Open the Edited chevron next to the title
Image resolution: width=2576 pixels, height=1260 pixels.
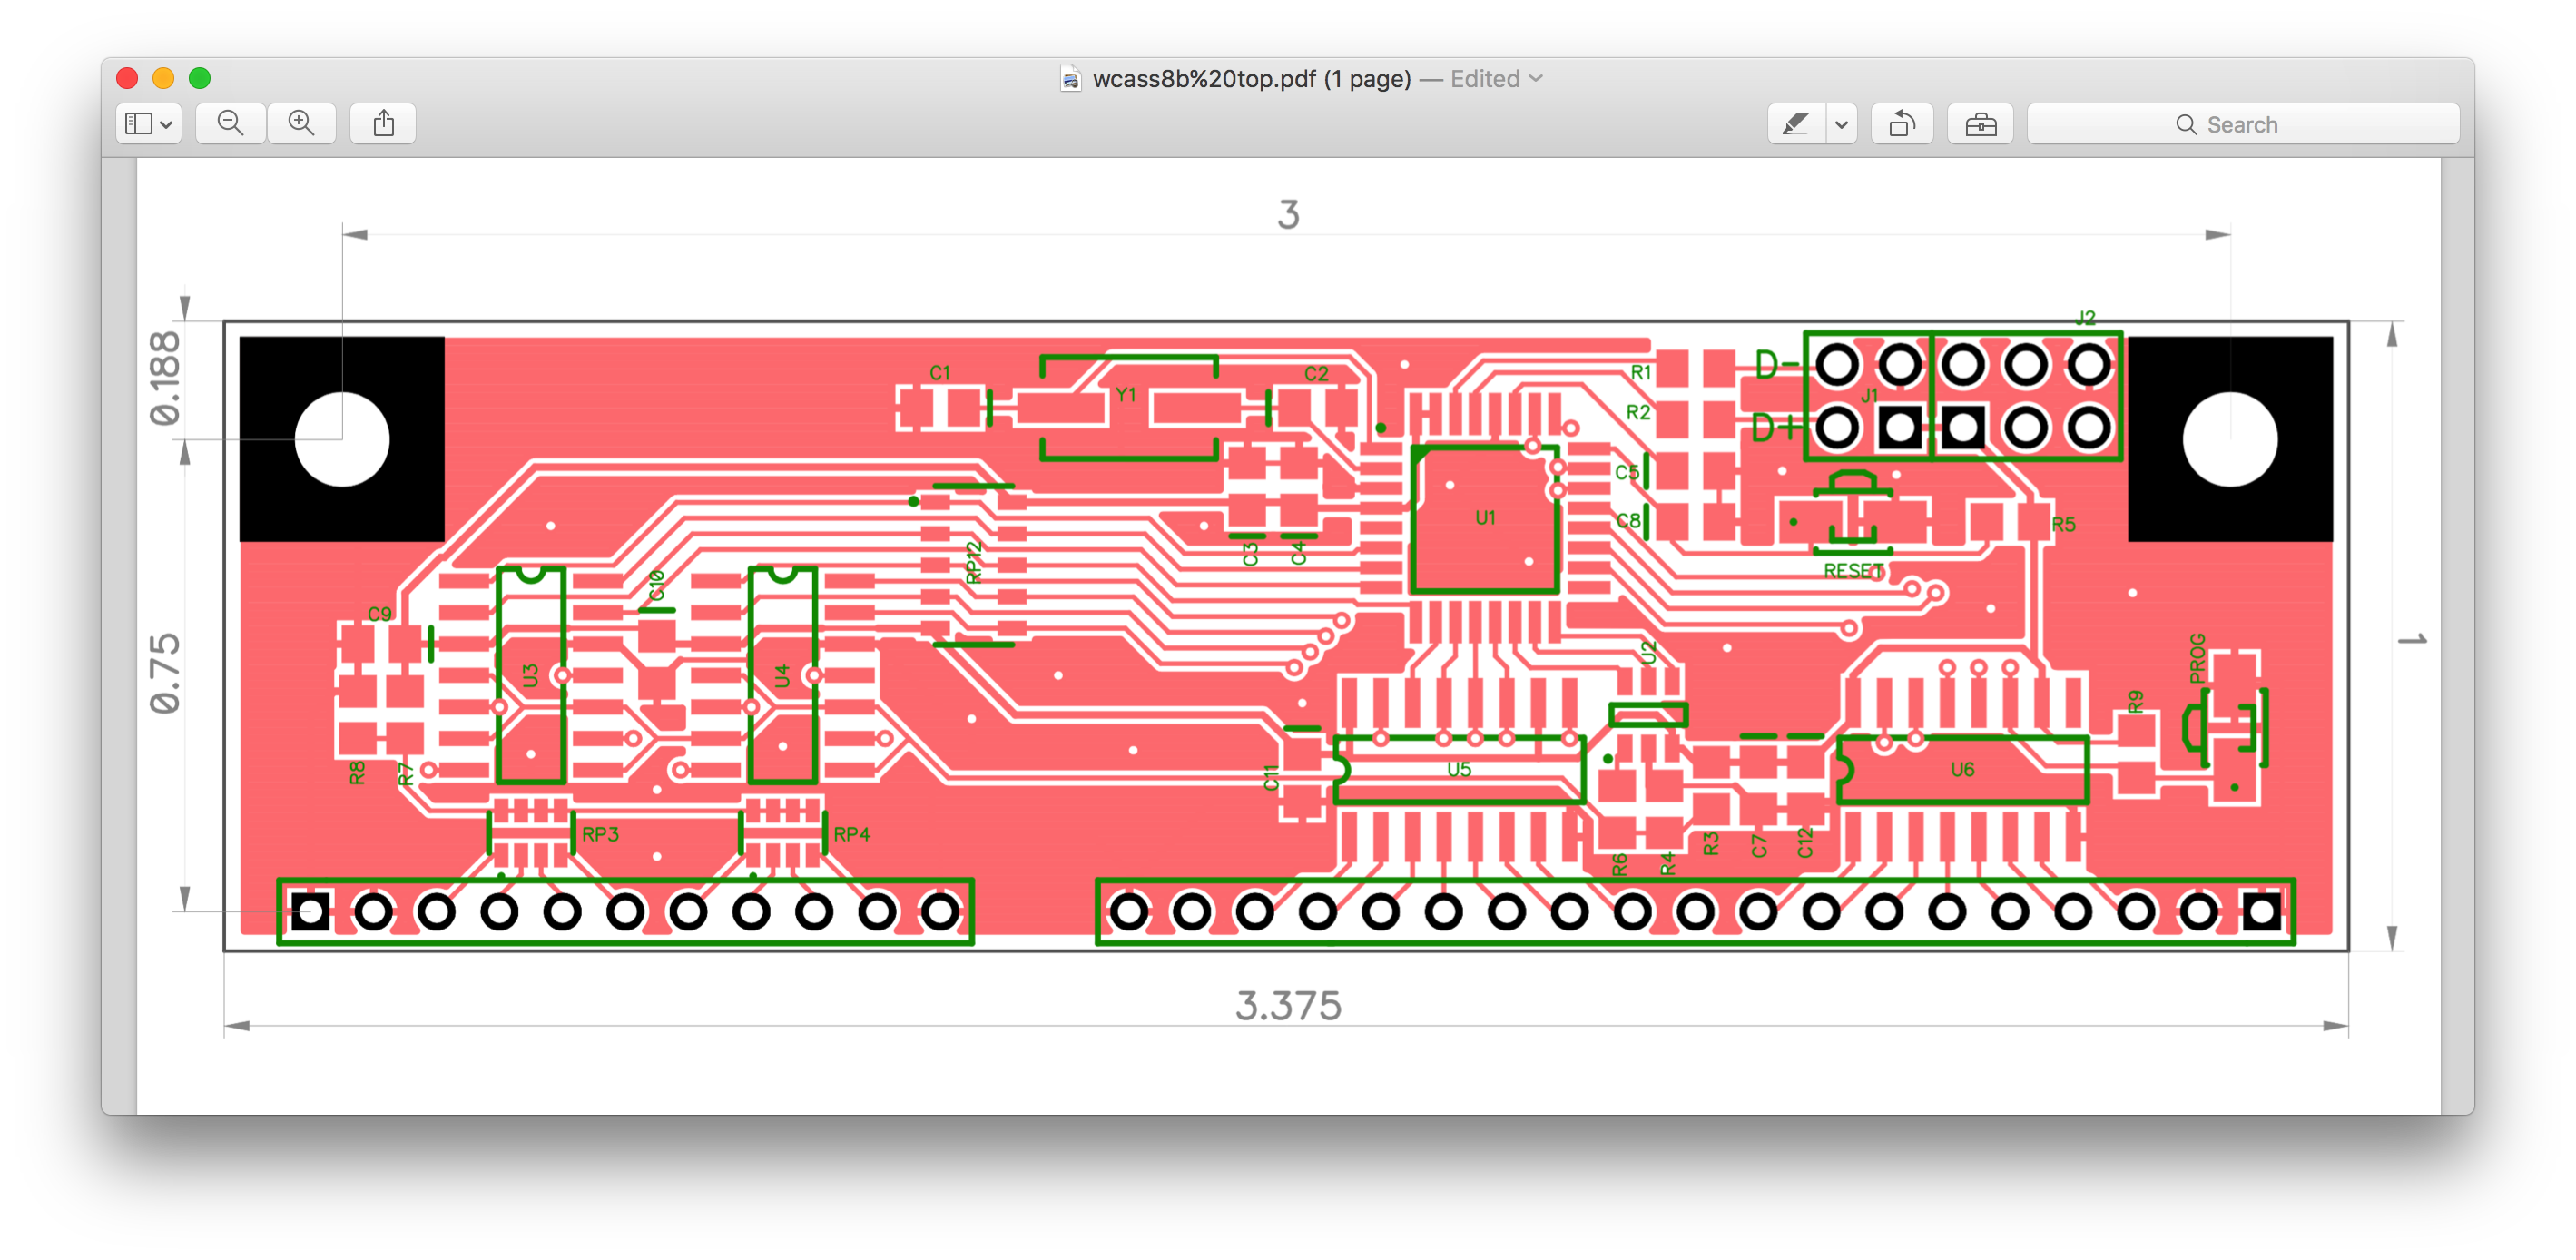tap(1536, 78)
